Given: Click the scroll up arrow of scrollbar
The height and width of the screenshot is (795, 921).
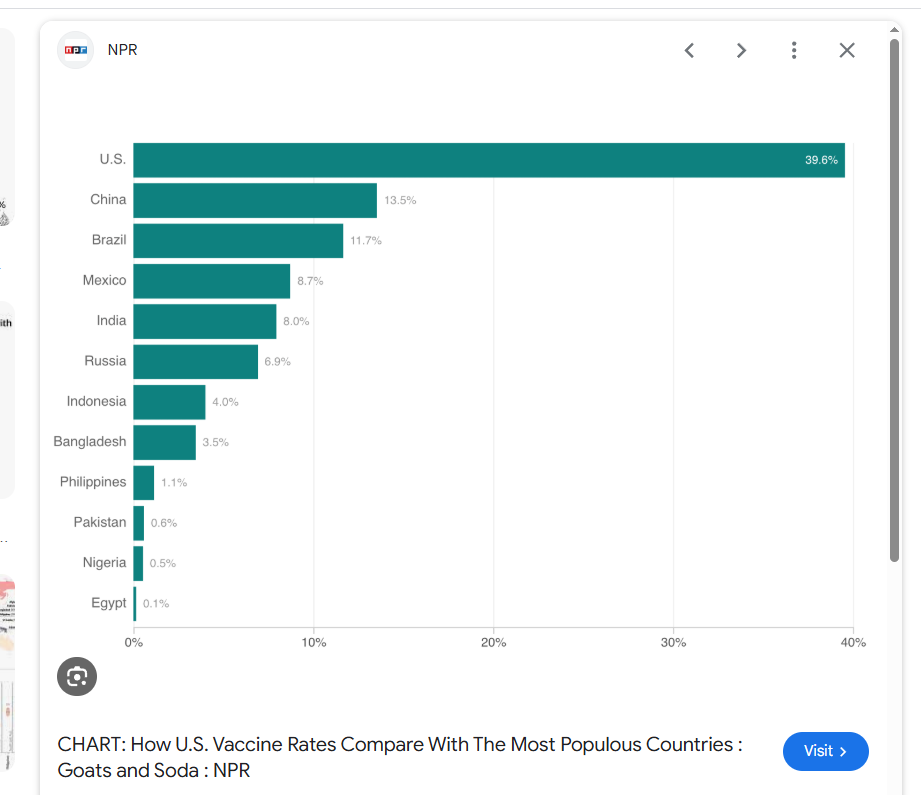Looking at the screenshot, I should [895, 29].
